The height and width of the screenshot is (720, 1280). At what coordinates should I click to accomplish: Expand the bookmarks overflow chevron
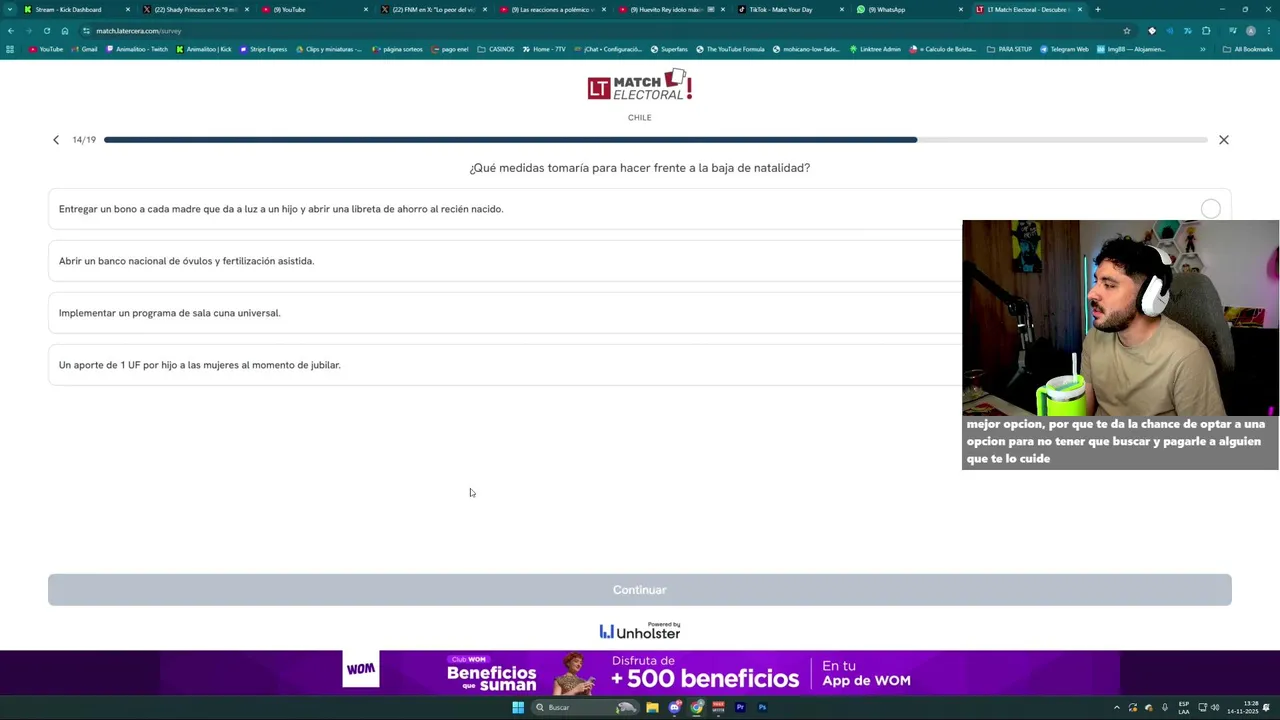click(x=1203, y=49)
